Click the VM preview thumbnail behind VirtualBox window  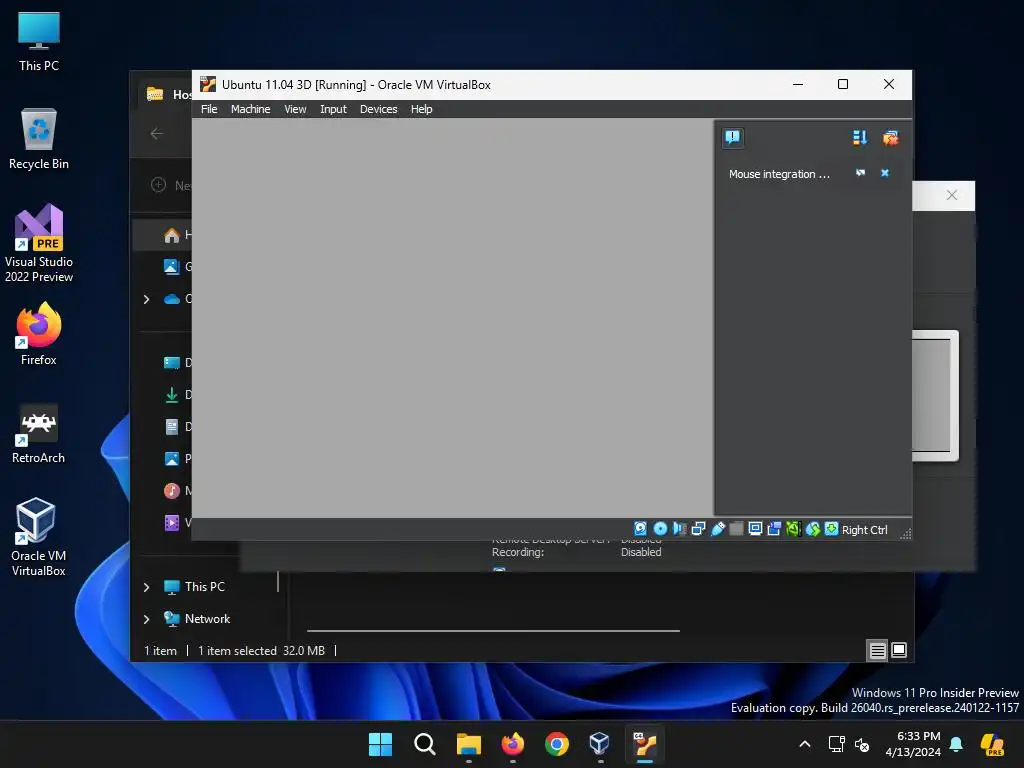click(x=935, y=396)
